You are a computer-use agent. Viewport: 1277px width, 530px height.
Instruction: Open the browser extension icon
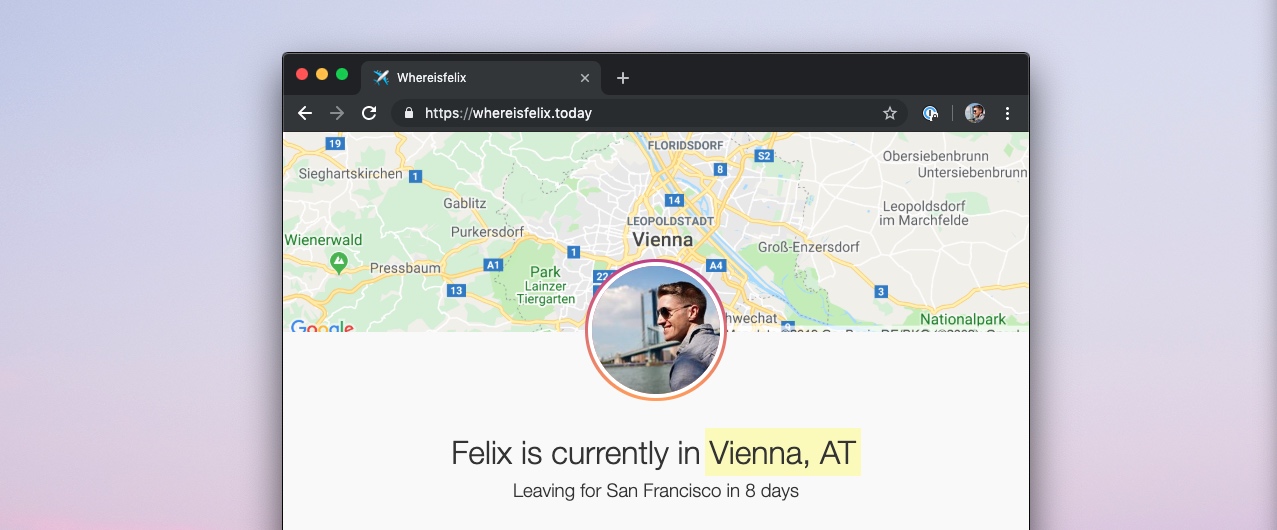(x=931, y=113)
